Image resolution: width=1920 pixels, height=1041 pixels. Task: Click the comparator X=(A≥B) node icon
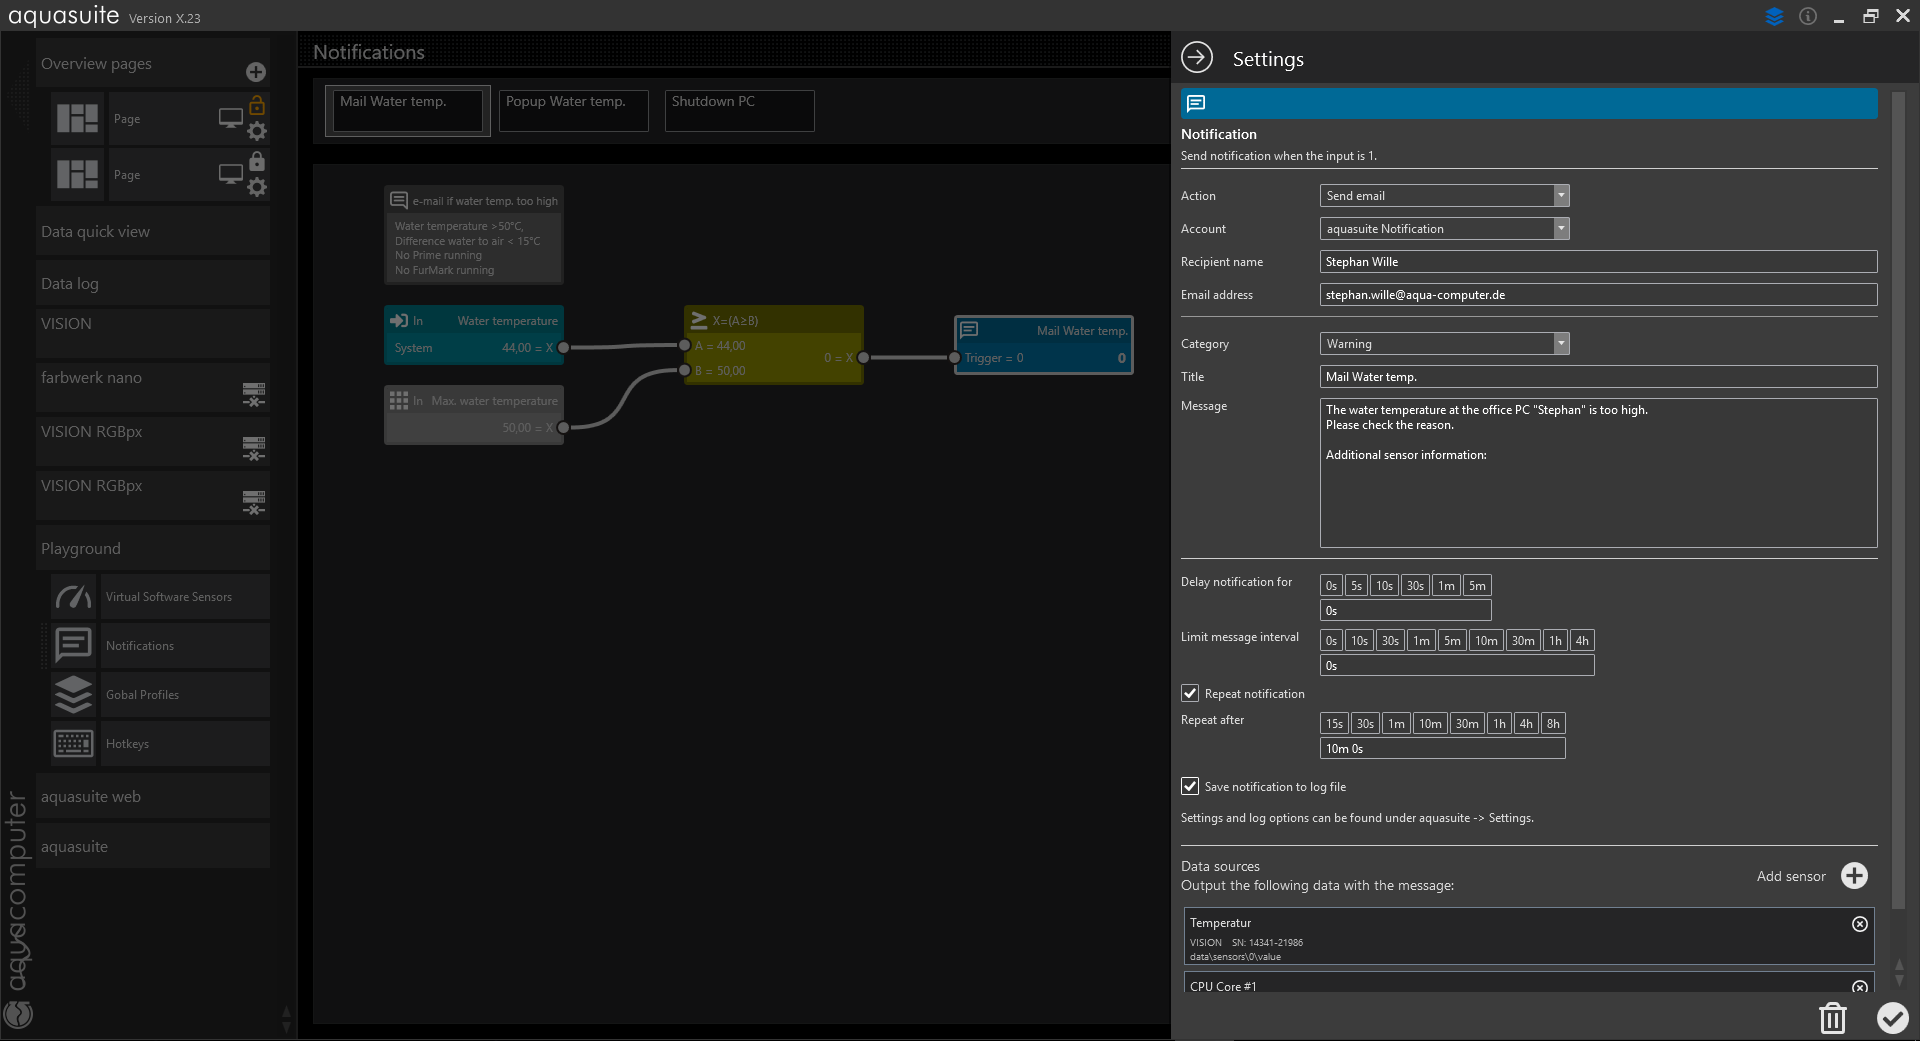click(x=699, y=320)
